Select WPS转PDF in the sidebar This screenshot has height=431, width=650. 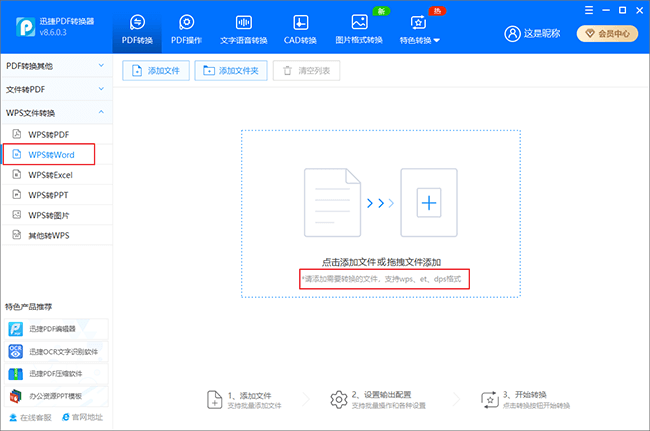click(x=57, y=135)
